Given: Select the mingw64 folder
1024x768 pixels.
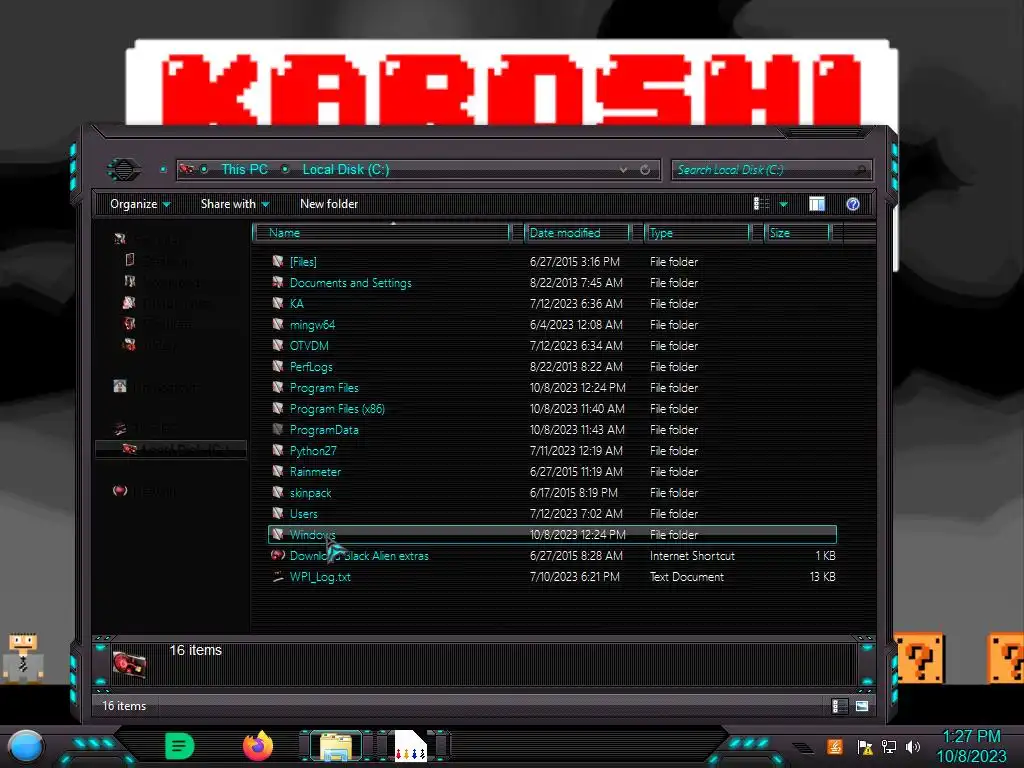Looking at the screenshot, I should (x=312, y=325).
